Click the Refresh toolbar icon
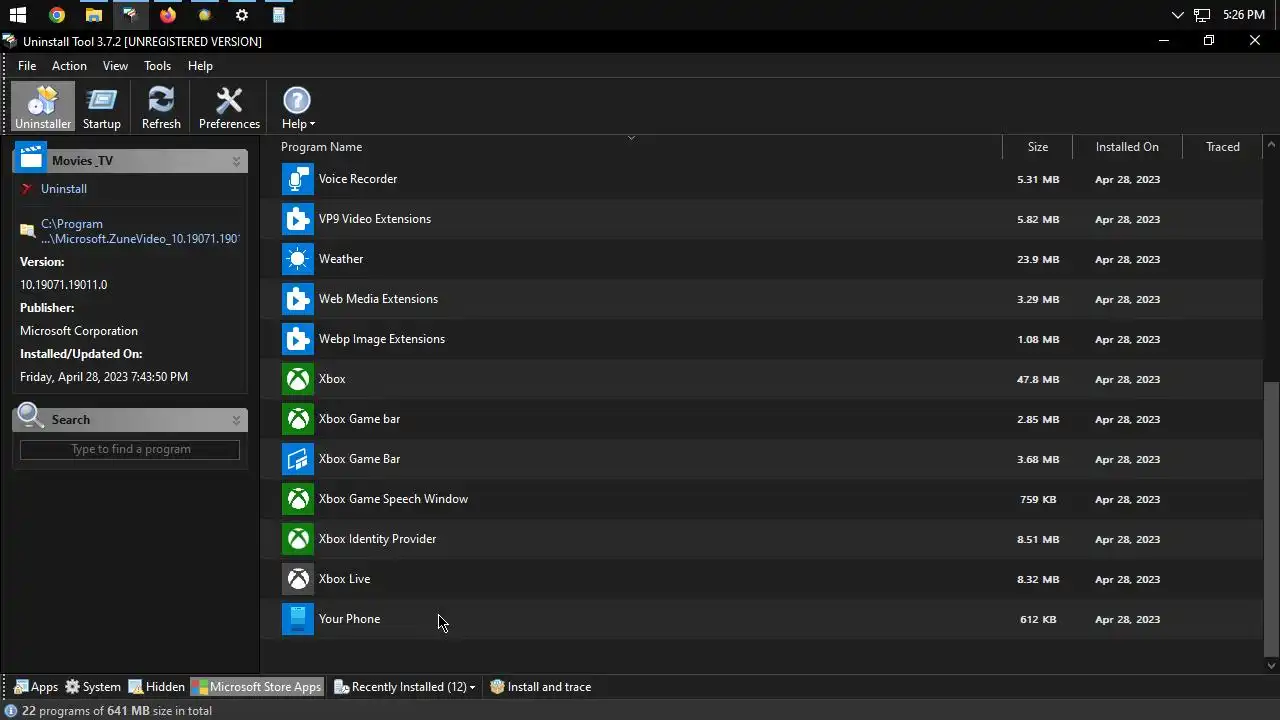Image resolution: width=1280 pixels, height=720 pixels. click(161, 107)
